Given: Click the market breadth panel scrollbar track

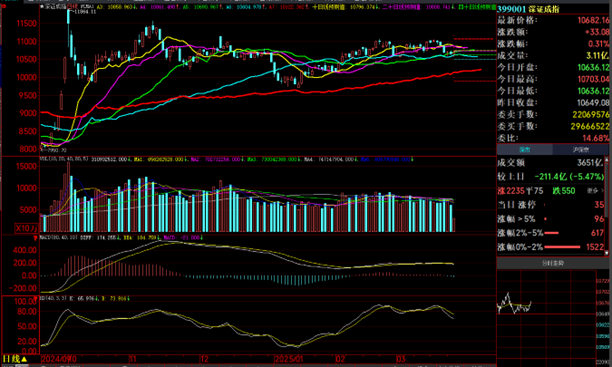Looking at the screenshot, I should click(x=607, y=206).
